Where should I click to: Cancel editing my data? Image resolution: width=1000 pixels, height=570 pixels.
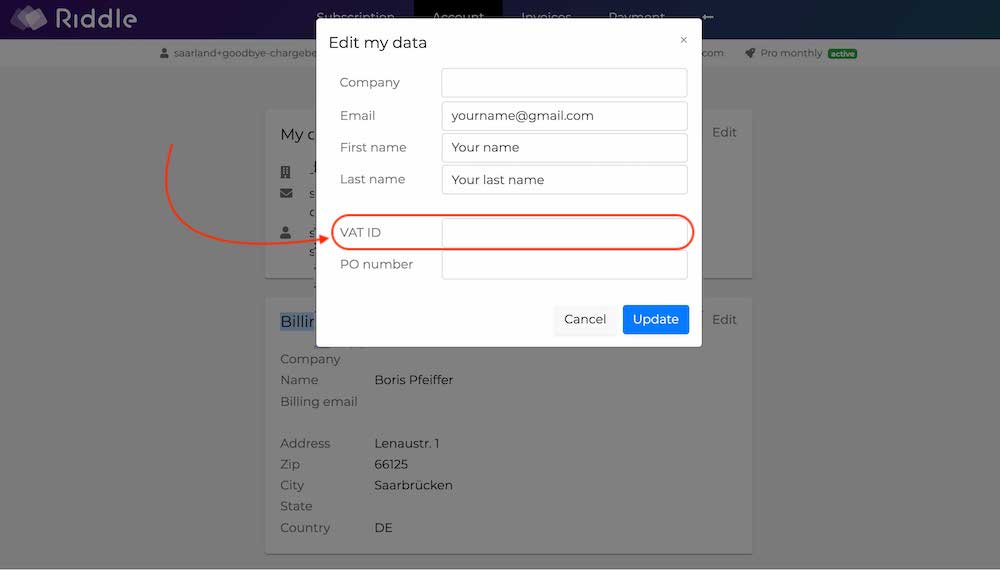(x=585, y=320)
